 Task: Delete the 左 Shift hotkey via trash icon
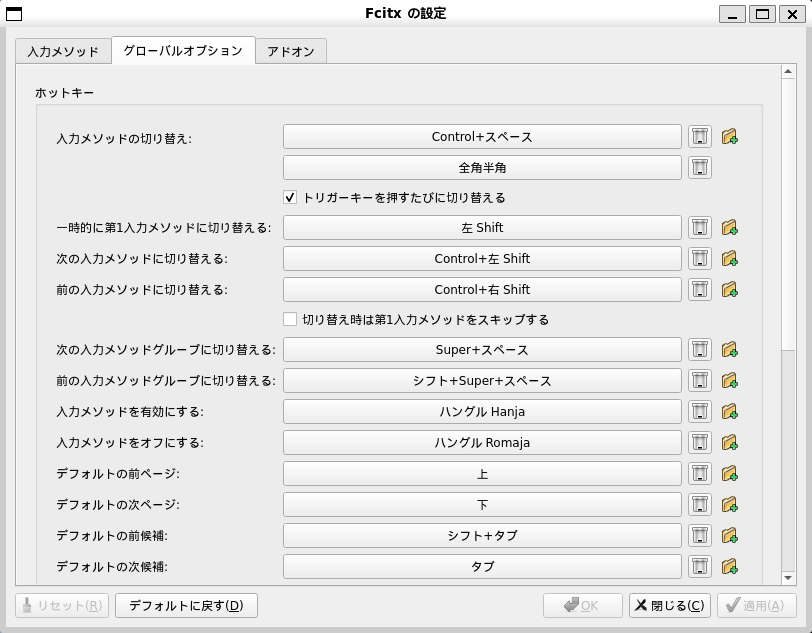click(700, 228)
